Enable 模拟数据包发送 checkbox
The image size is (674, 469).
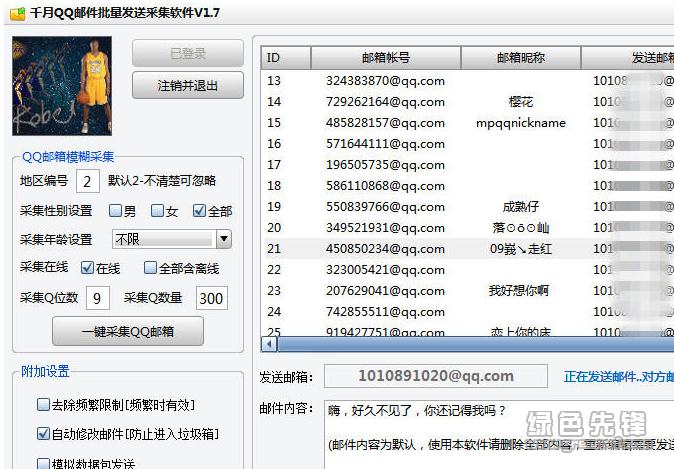tap(43, 463)
